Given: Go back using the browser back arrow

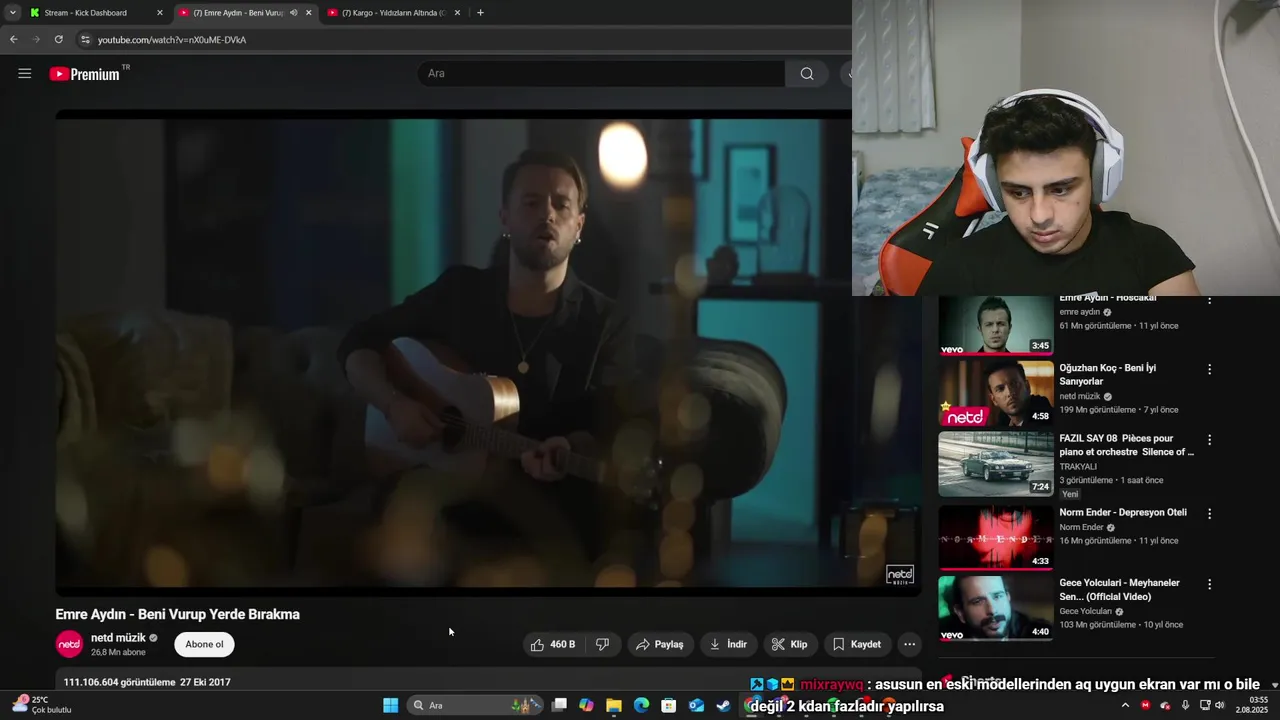Looking at the screenshot, I should 13,39.
